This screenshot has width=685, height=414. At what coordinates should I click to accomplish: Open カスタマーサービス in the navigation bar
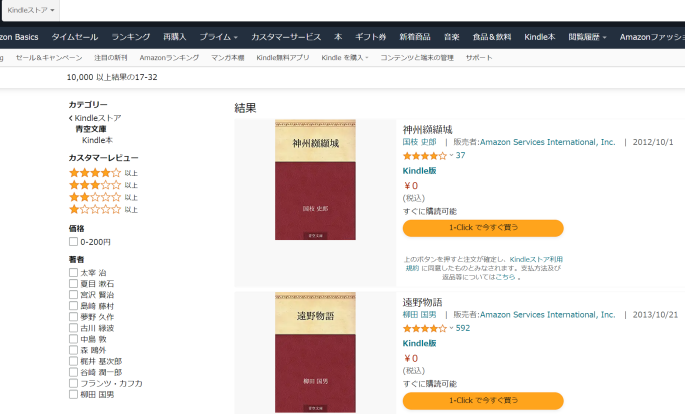286,37
